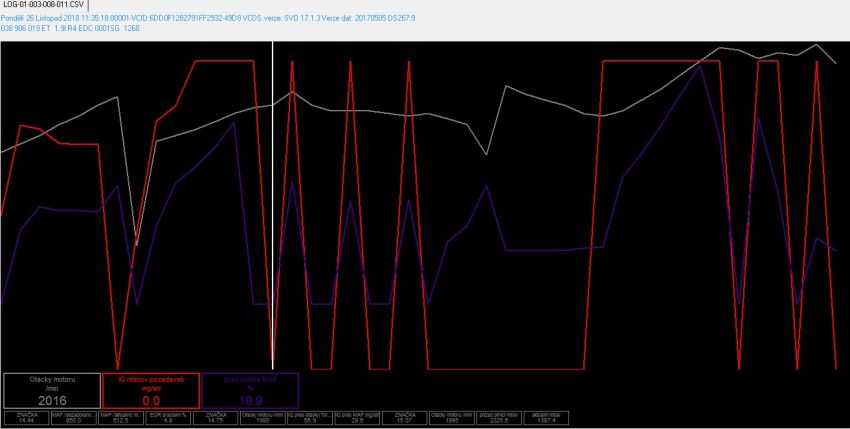This screenshot has width=850, height=429.
Task: Click the 2016 engine rpm value
Action: (x=52, y=400)
